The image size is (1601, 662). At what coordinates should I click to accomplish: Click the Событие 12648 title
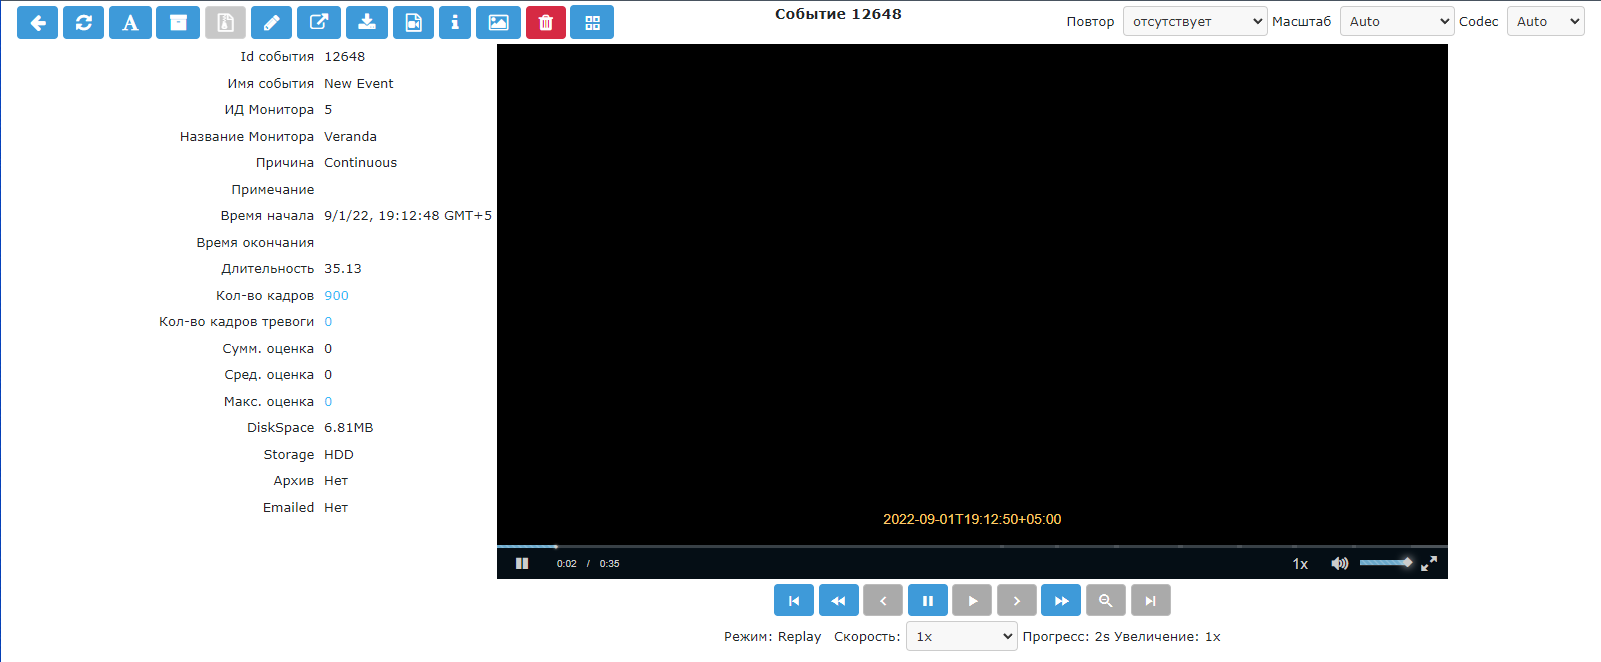(838, 14)
